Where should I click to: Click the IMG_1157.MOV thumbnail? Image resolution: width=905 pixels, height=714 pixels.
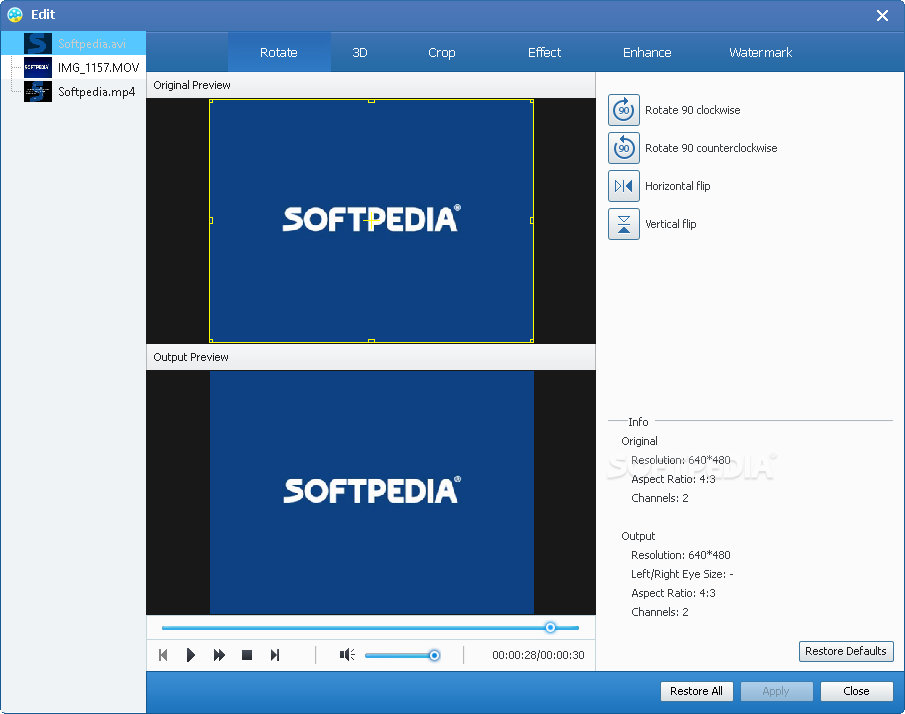[x=38, y=68]
